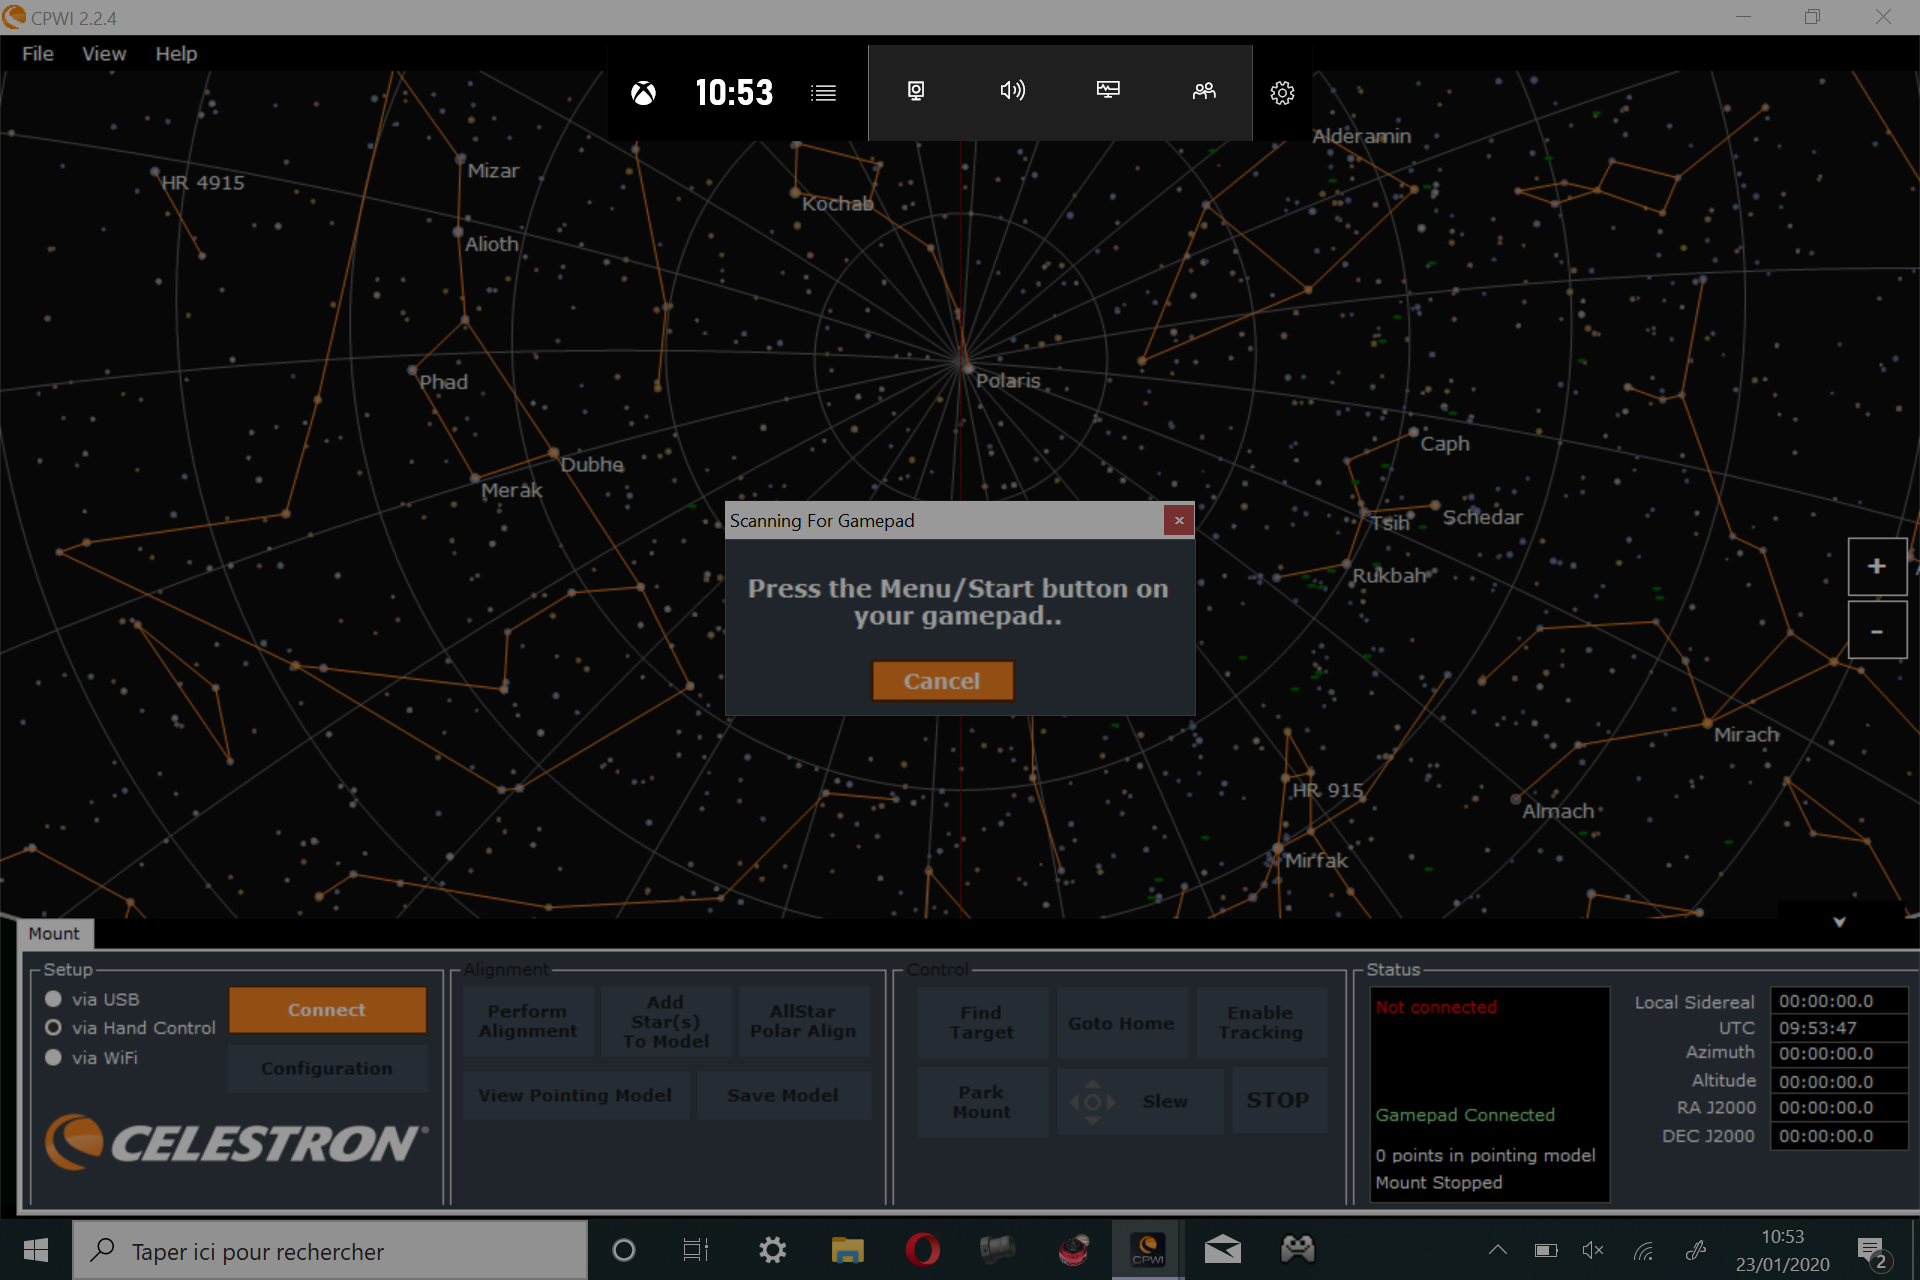Click Goto Home
This screenshot has height=1280, width=1920.
pos(1121,1022)
